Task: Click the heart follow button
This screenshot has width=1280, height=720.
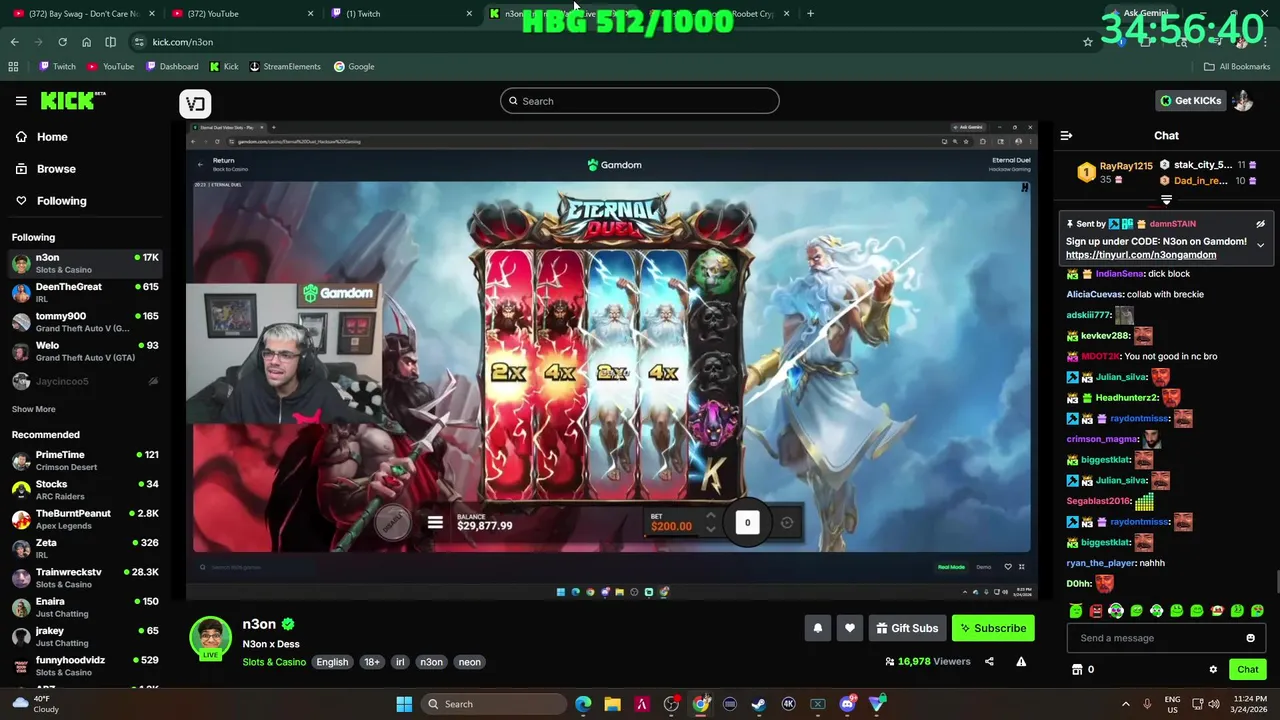Action: click(849, 628)
